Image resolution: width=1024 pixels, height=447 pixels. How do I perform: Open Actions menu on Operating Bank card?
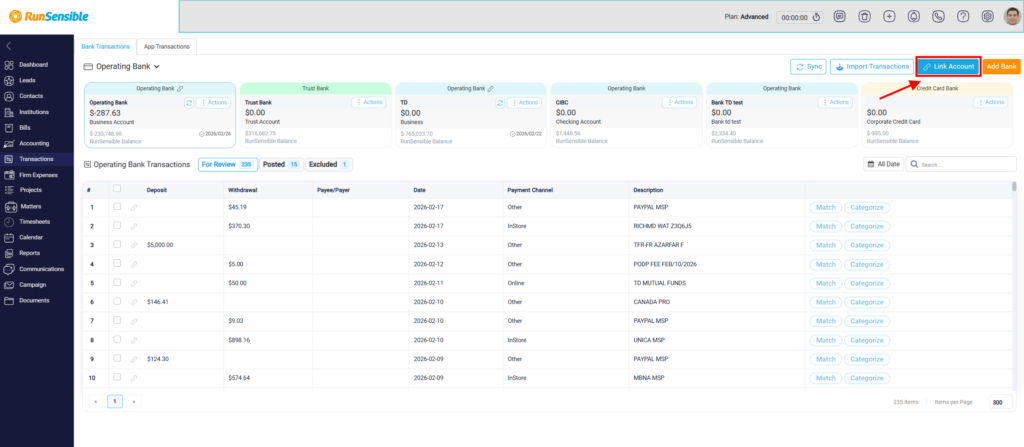point(214,103)
